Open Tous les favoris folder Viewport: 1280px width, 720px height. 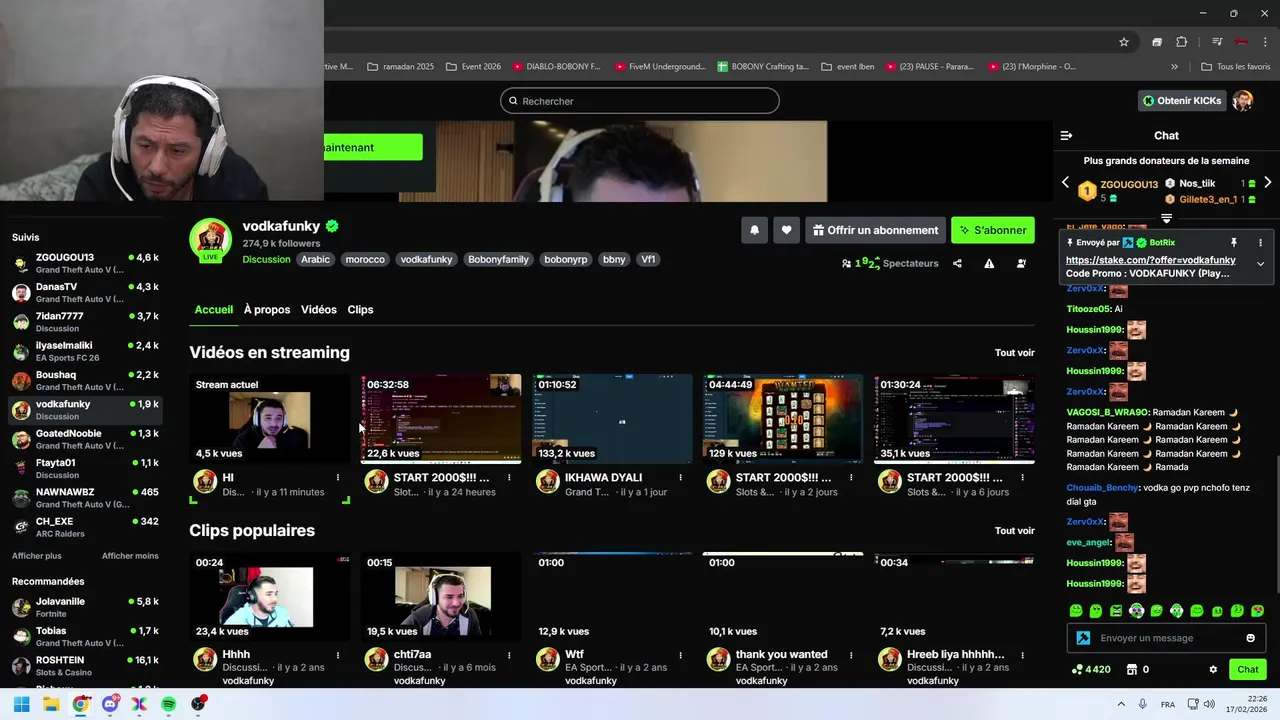(1235, 67)
